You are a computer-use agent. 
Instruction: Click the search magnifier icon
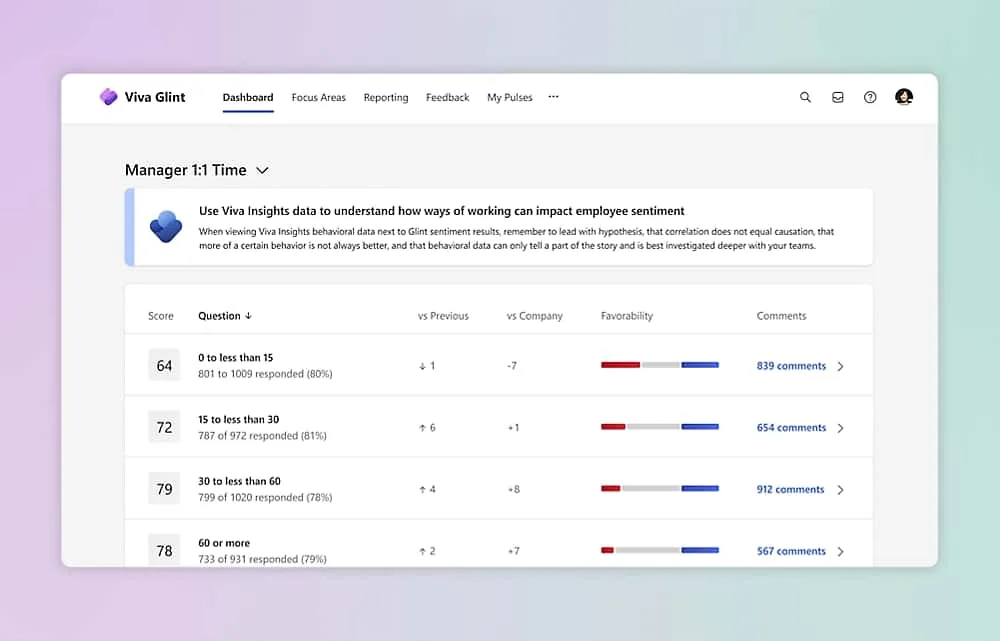pyautogui.click(x=805, y=97)
